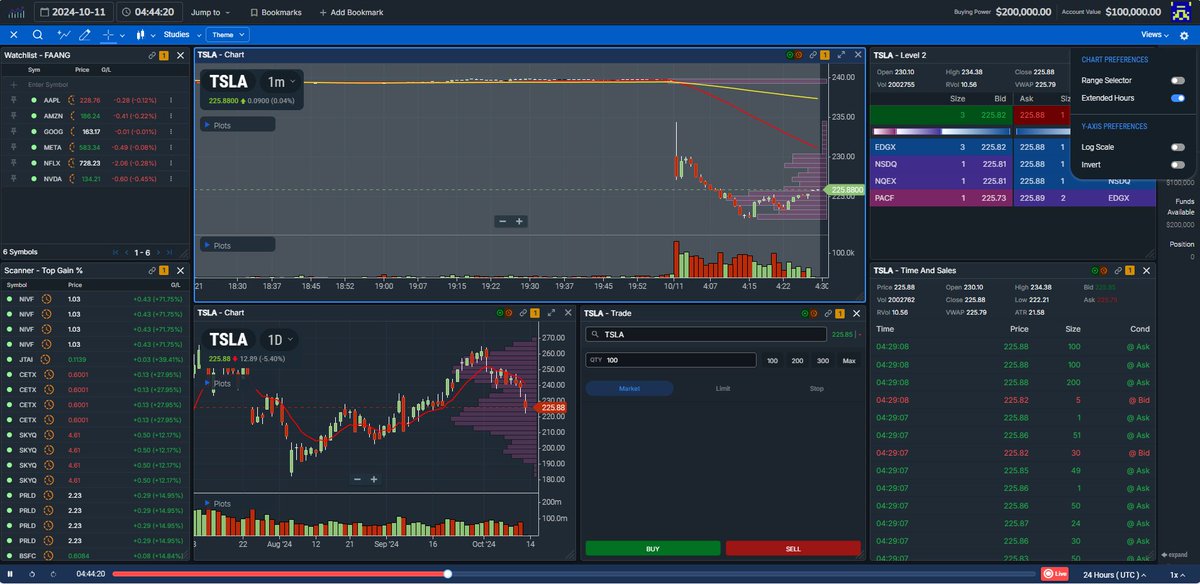Viewport: 1200px width, 584px height.
Task: Expand Plots section on the 1m price chart
Action: (238, 125)
